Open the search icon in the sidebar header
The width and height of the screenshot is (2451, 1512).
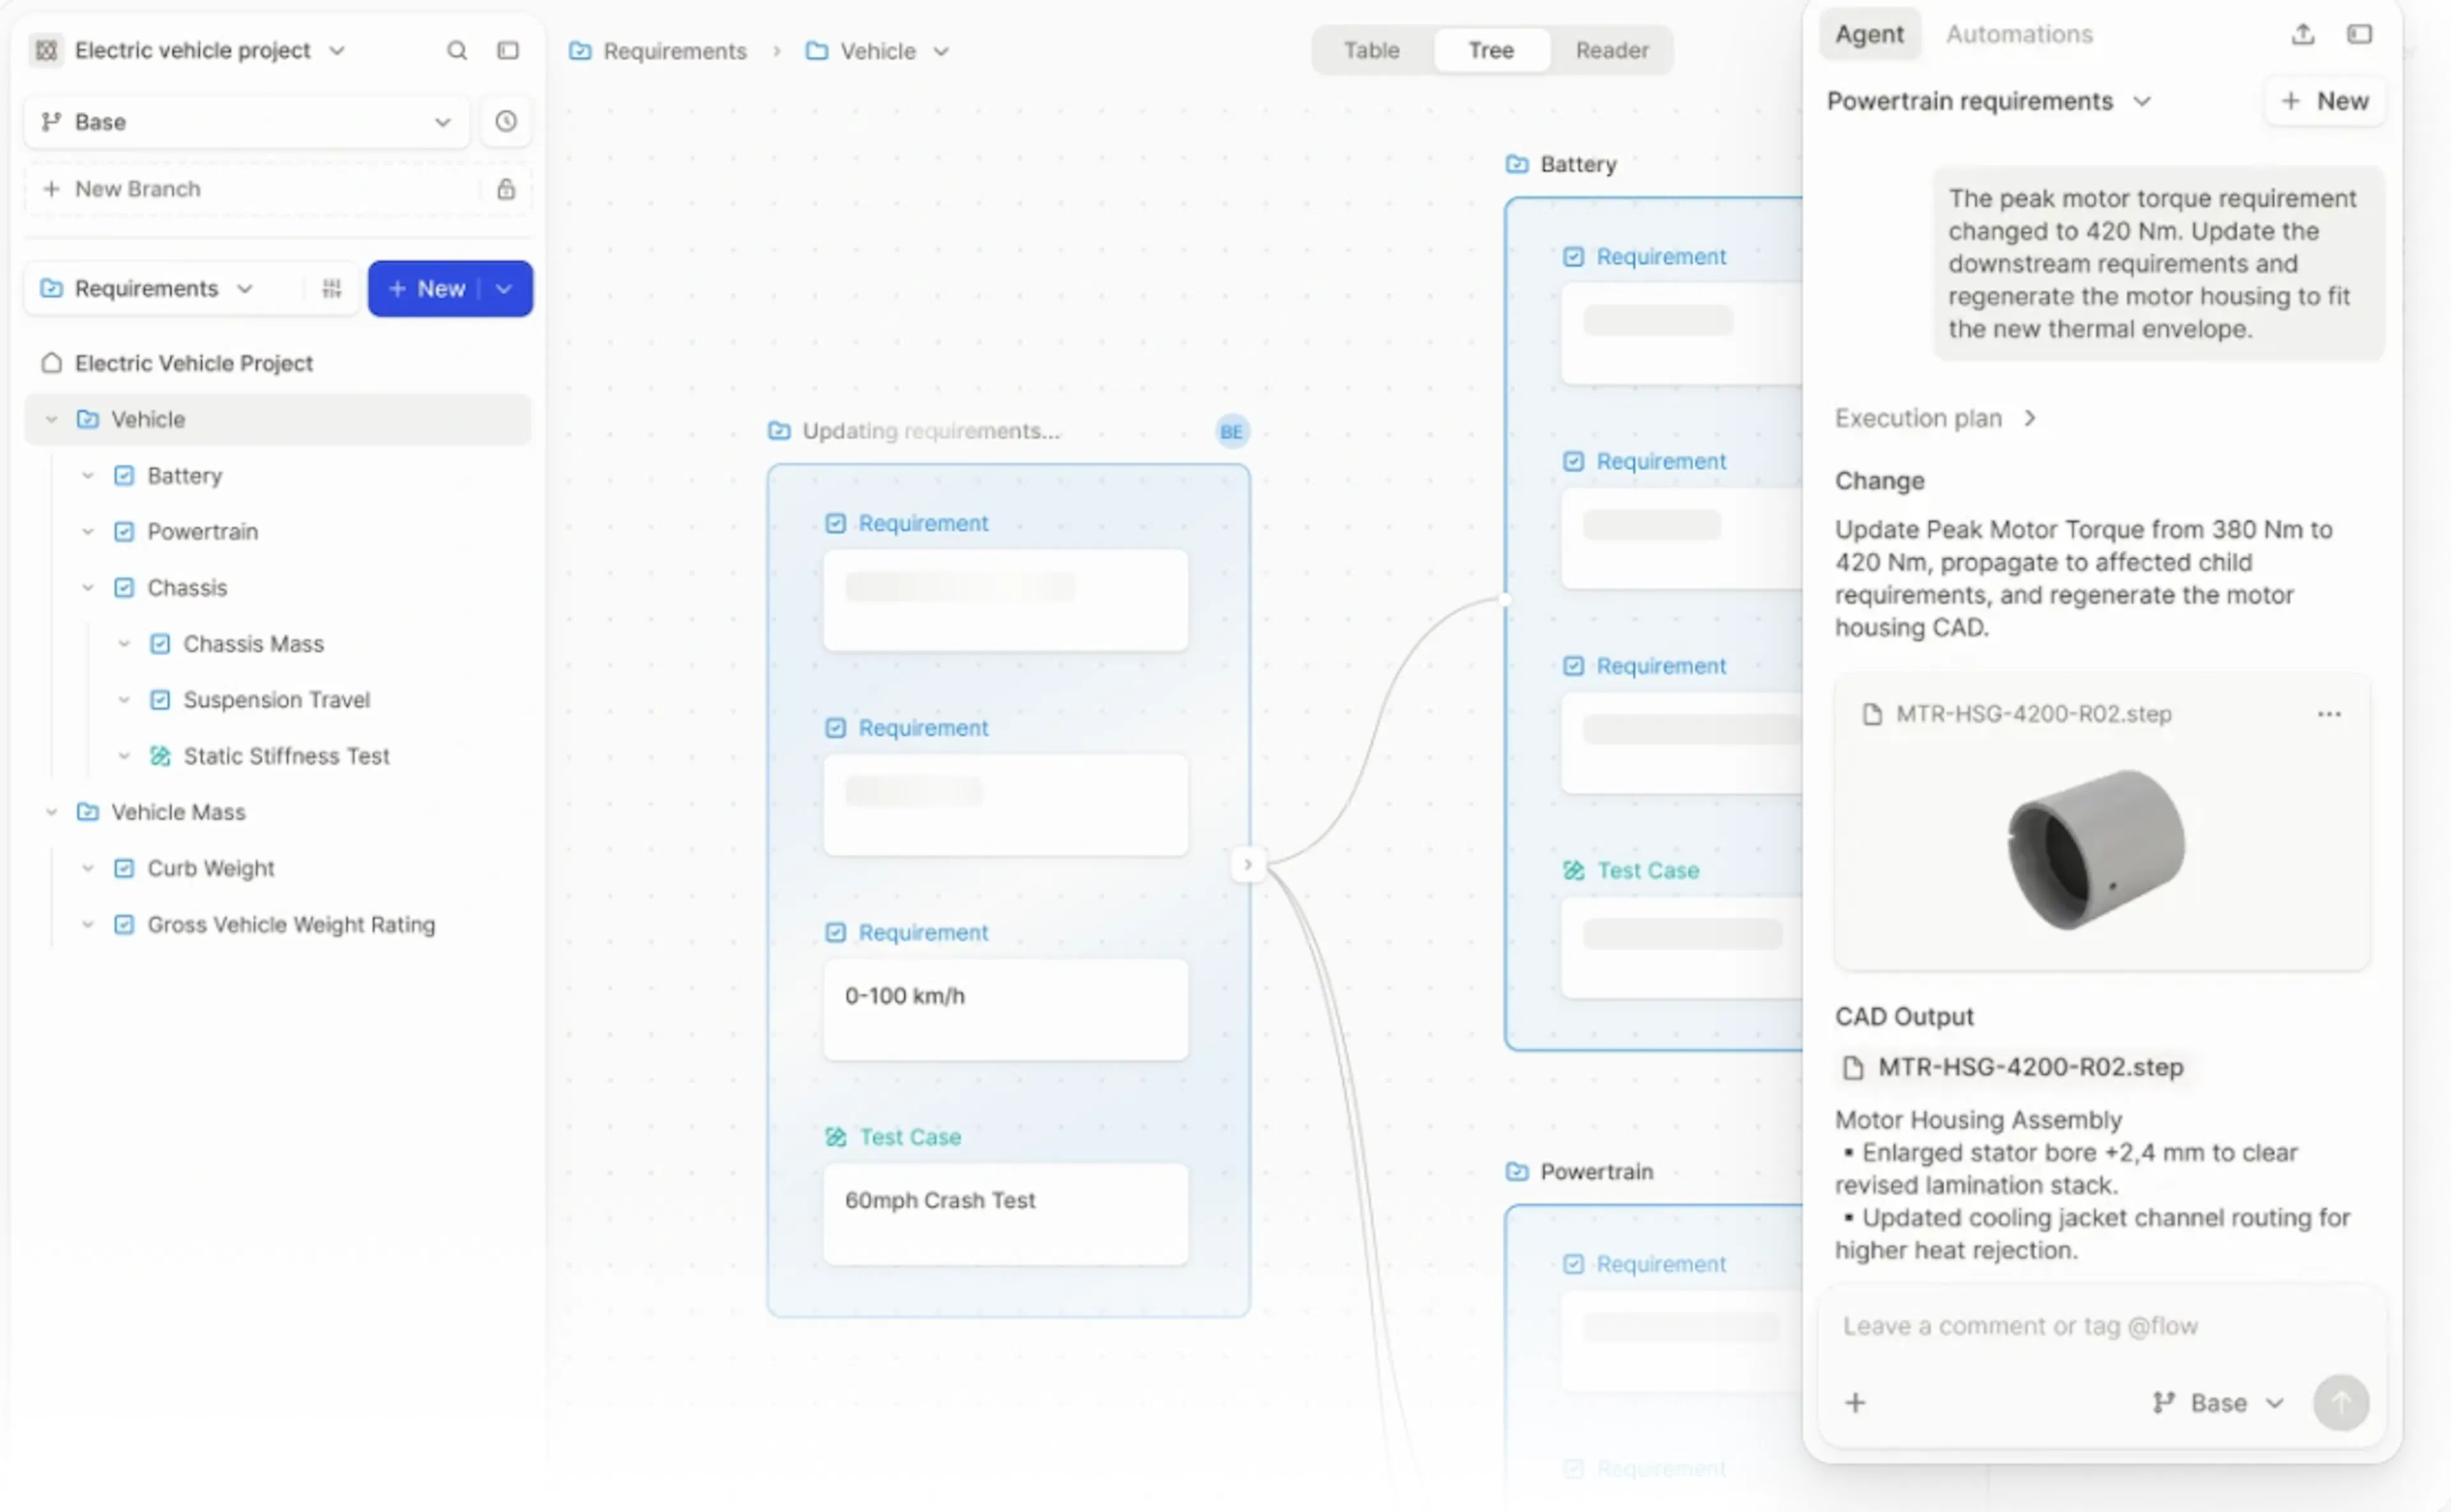click(456, 50)
